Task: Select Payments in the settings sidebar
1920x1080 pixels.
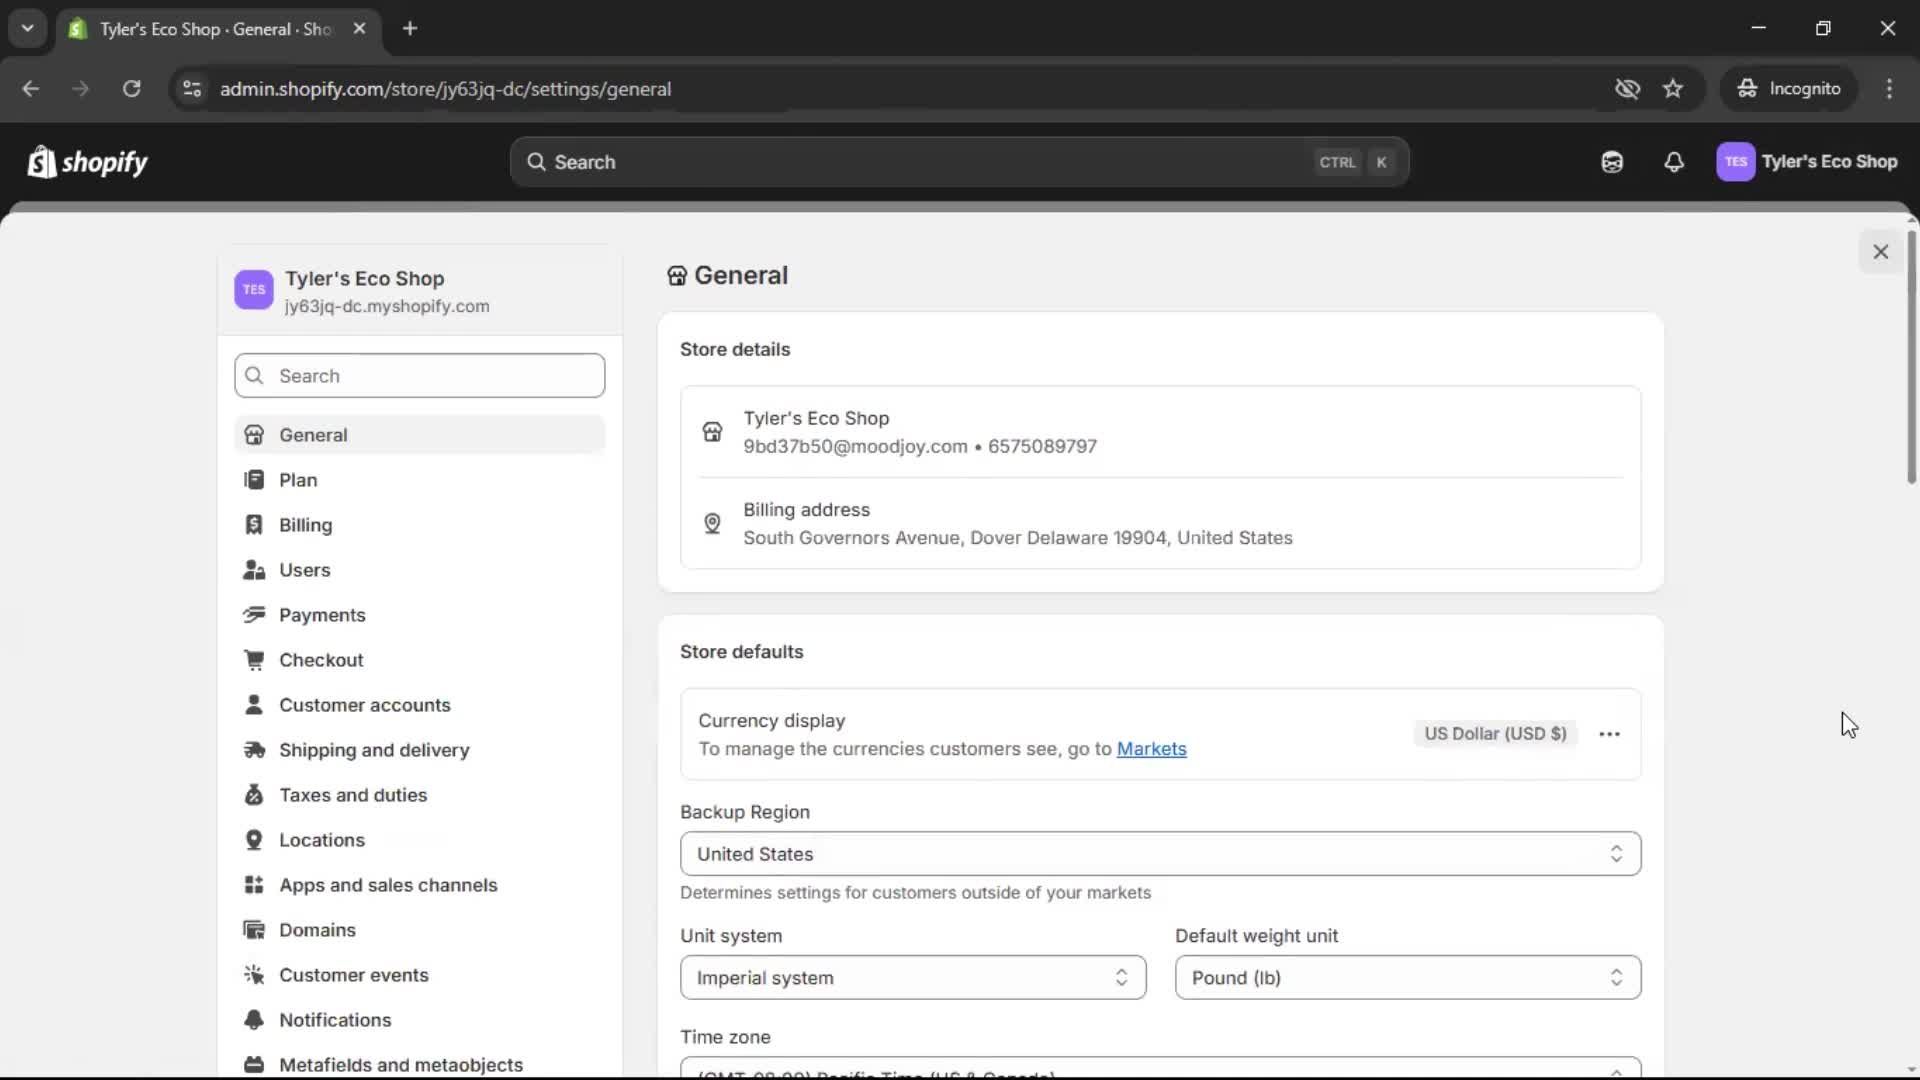Action: click(x=322, y=615)
